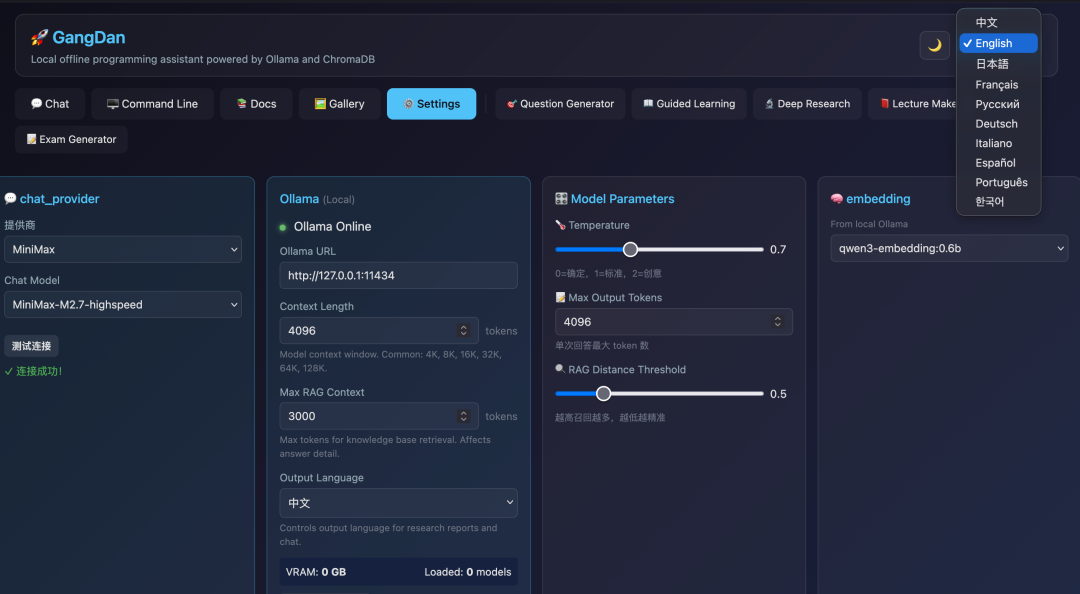Screen dimensions: 1080x594
Task: Open the Docs tab
Action: click(x=256, y=104)
